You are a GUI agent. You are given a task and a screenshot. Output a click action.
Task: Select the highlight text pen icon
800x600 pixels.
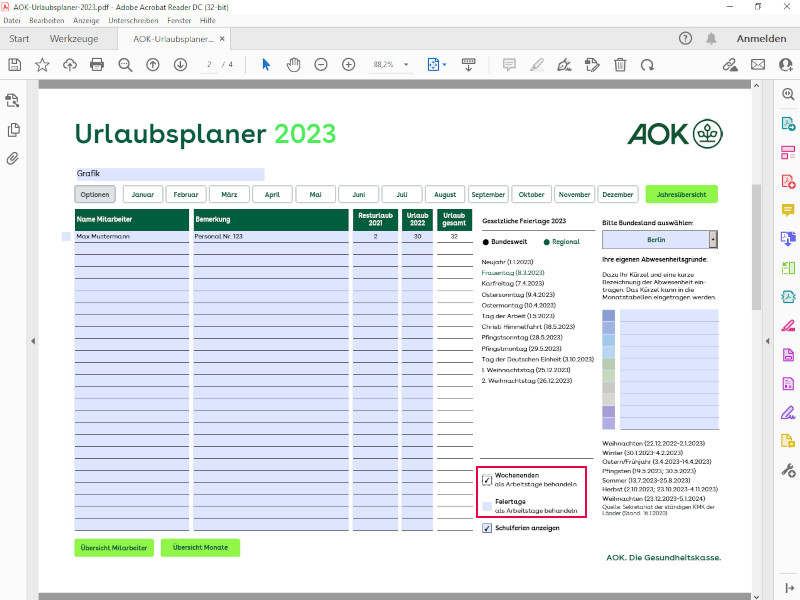pos(537,65)
